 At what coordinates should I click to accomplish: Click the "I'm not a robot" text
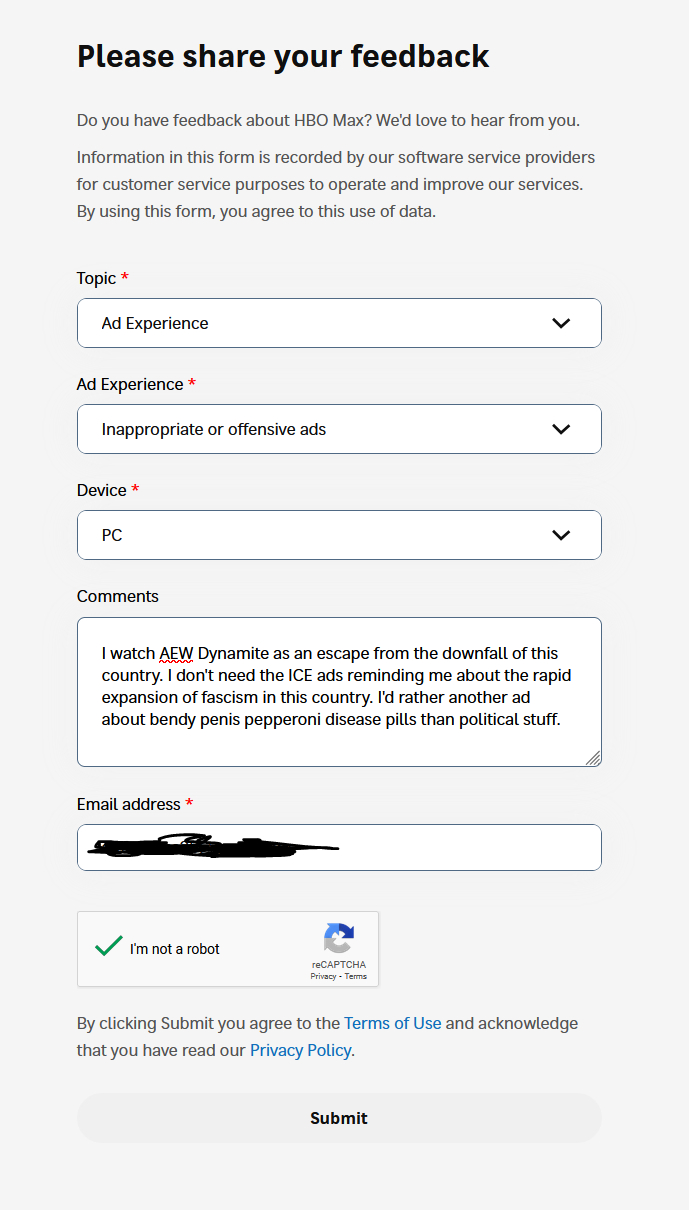[x=175, y=949]
